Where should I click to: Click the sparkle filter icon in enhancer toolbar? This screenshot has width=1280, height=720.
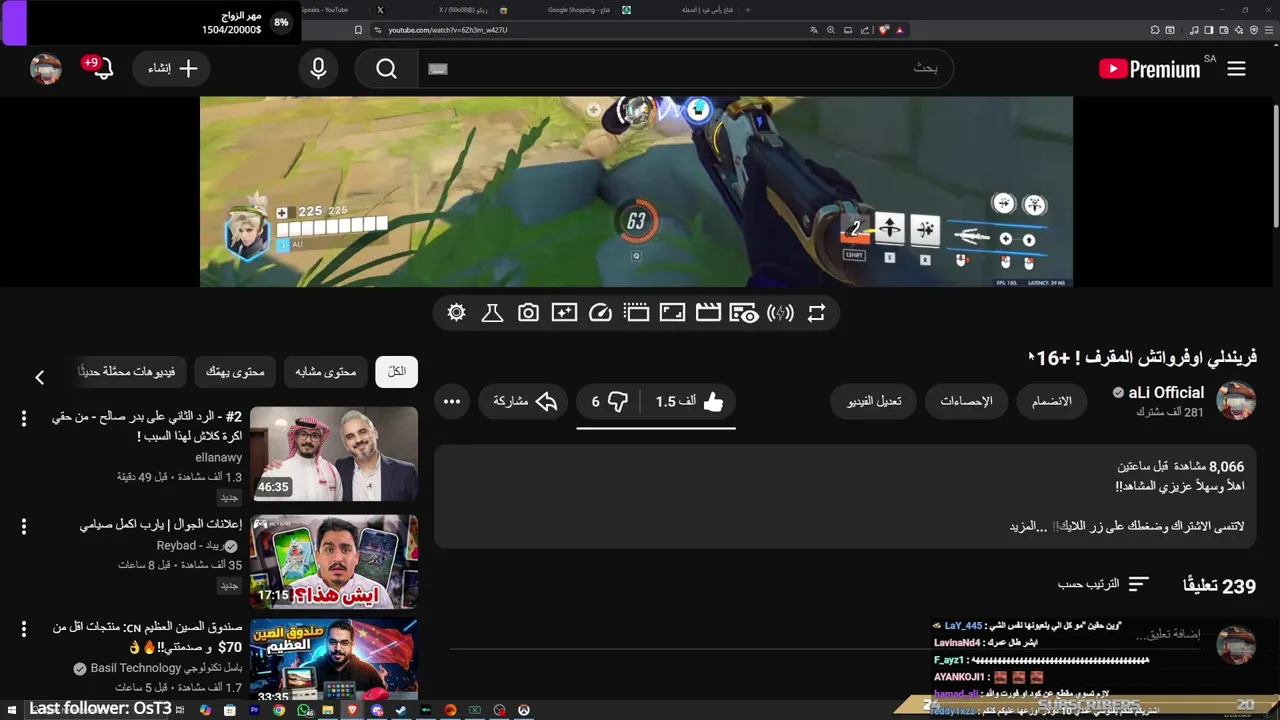(x=564, y=313)
